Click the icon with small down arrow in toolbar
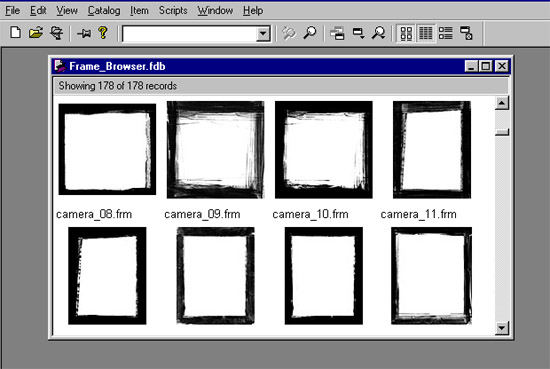The image size is (550, 369). [x=358, y=33]
